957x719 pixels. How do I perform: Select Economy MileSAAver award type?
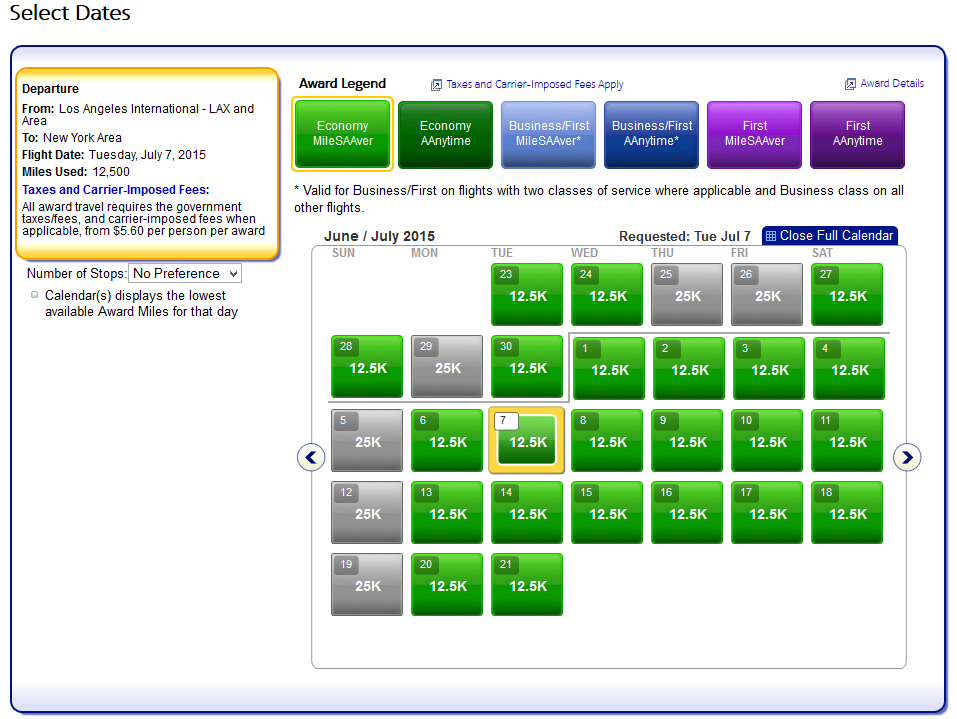pos(342,134)
